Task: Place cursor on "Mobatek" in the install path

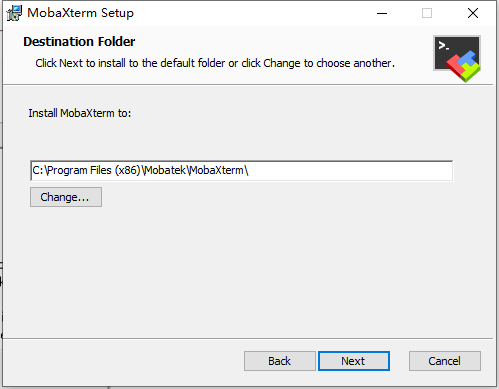Action: [x=165, y=170]
